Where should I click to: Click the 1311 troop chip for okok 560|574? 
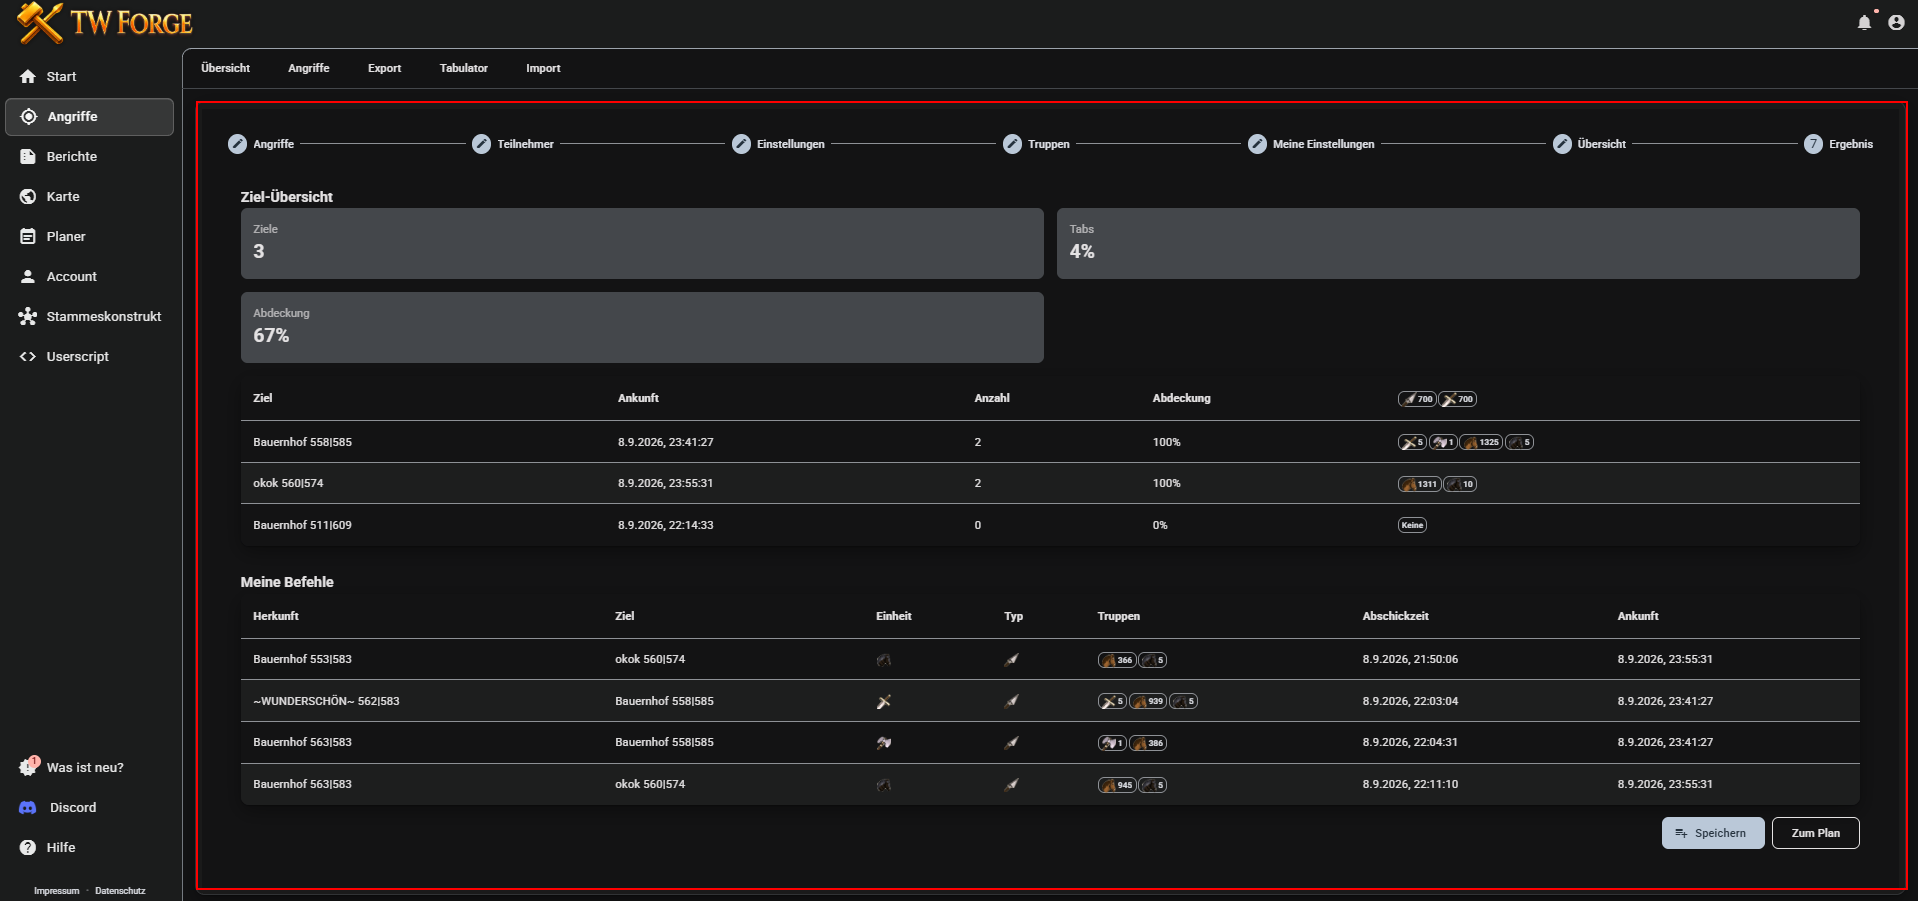[x=1419, y=484]
